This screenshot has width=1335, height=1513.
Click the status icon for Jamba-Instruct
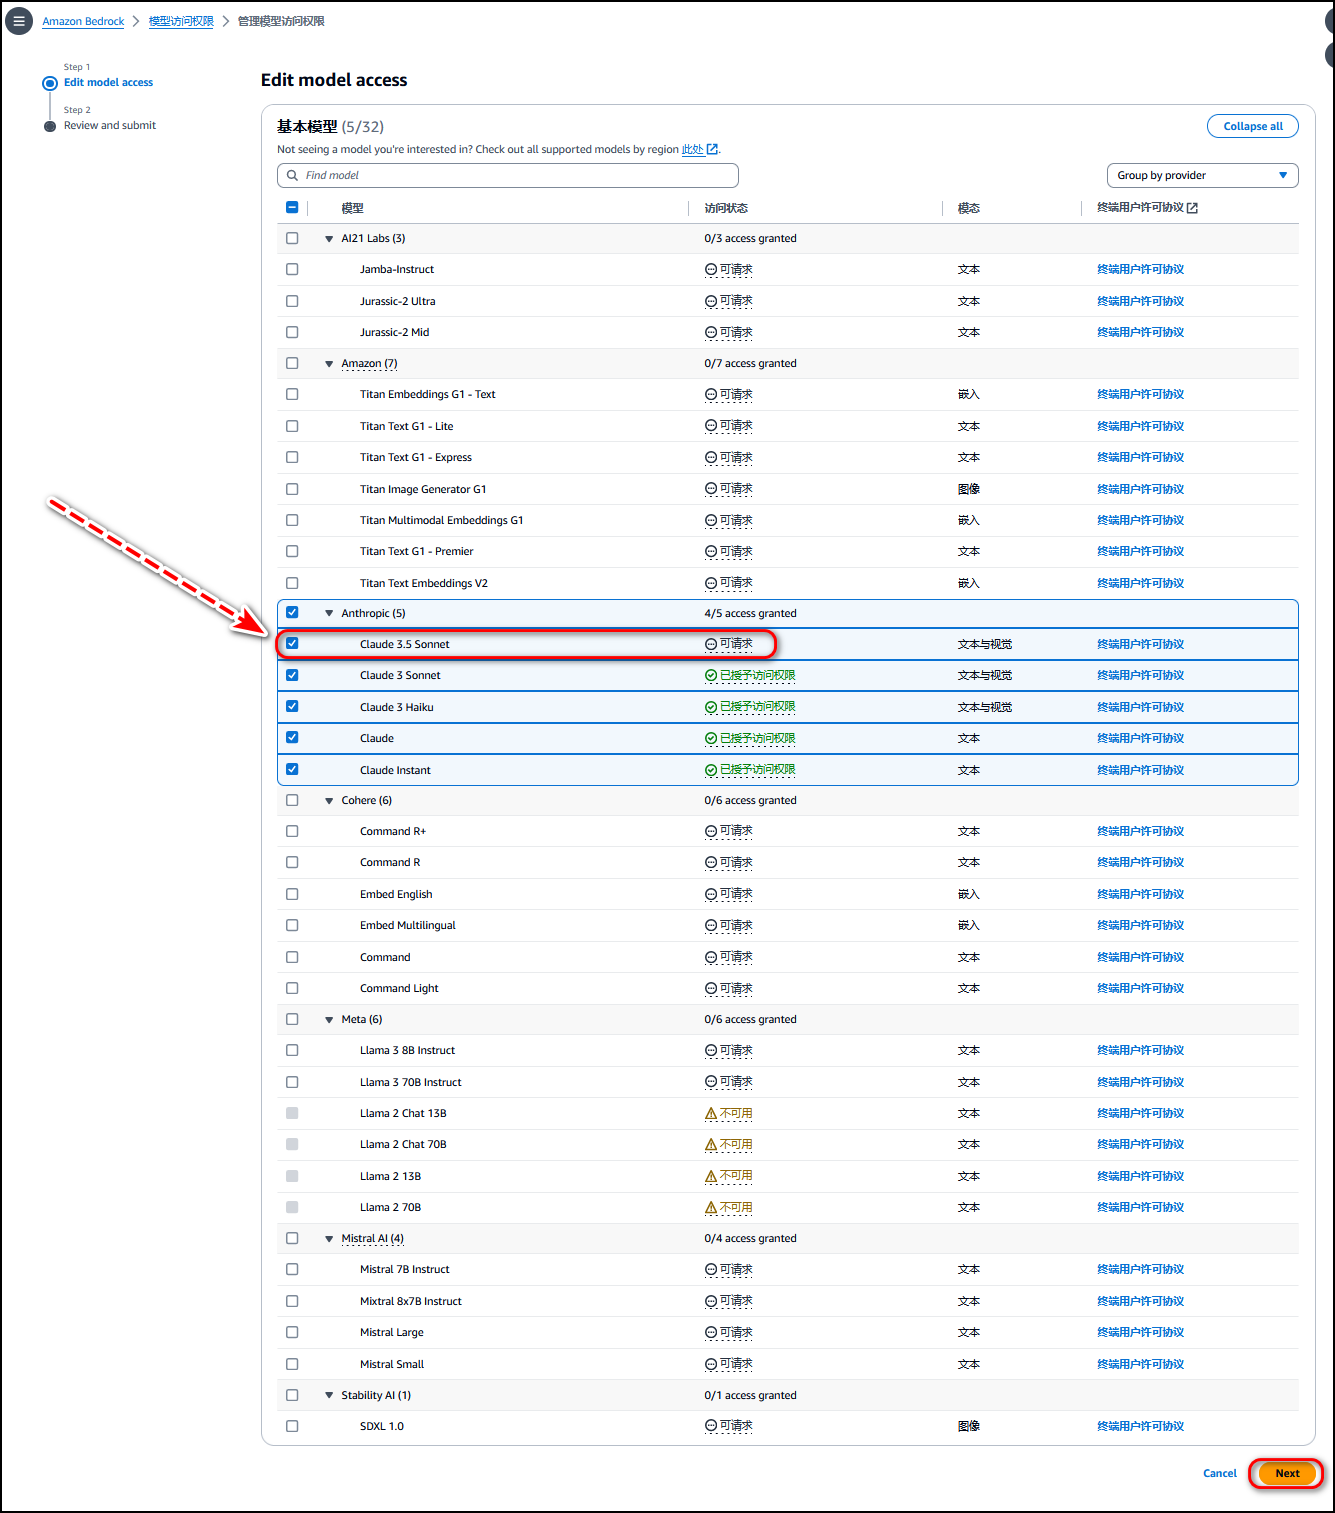(x=711, y=269)
